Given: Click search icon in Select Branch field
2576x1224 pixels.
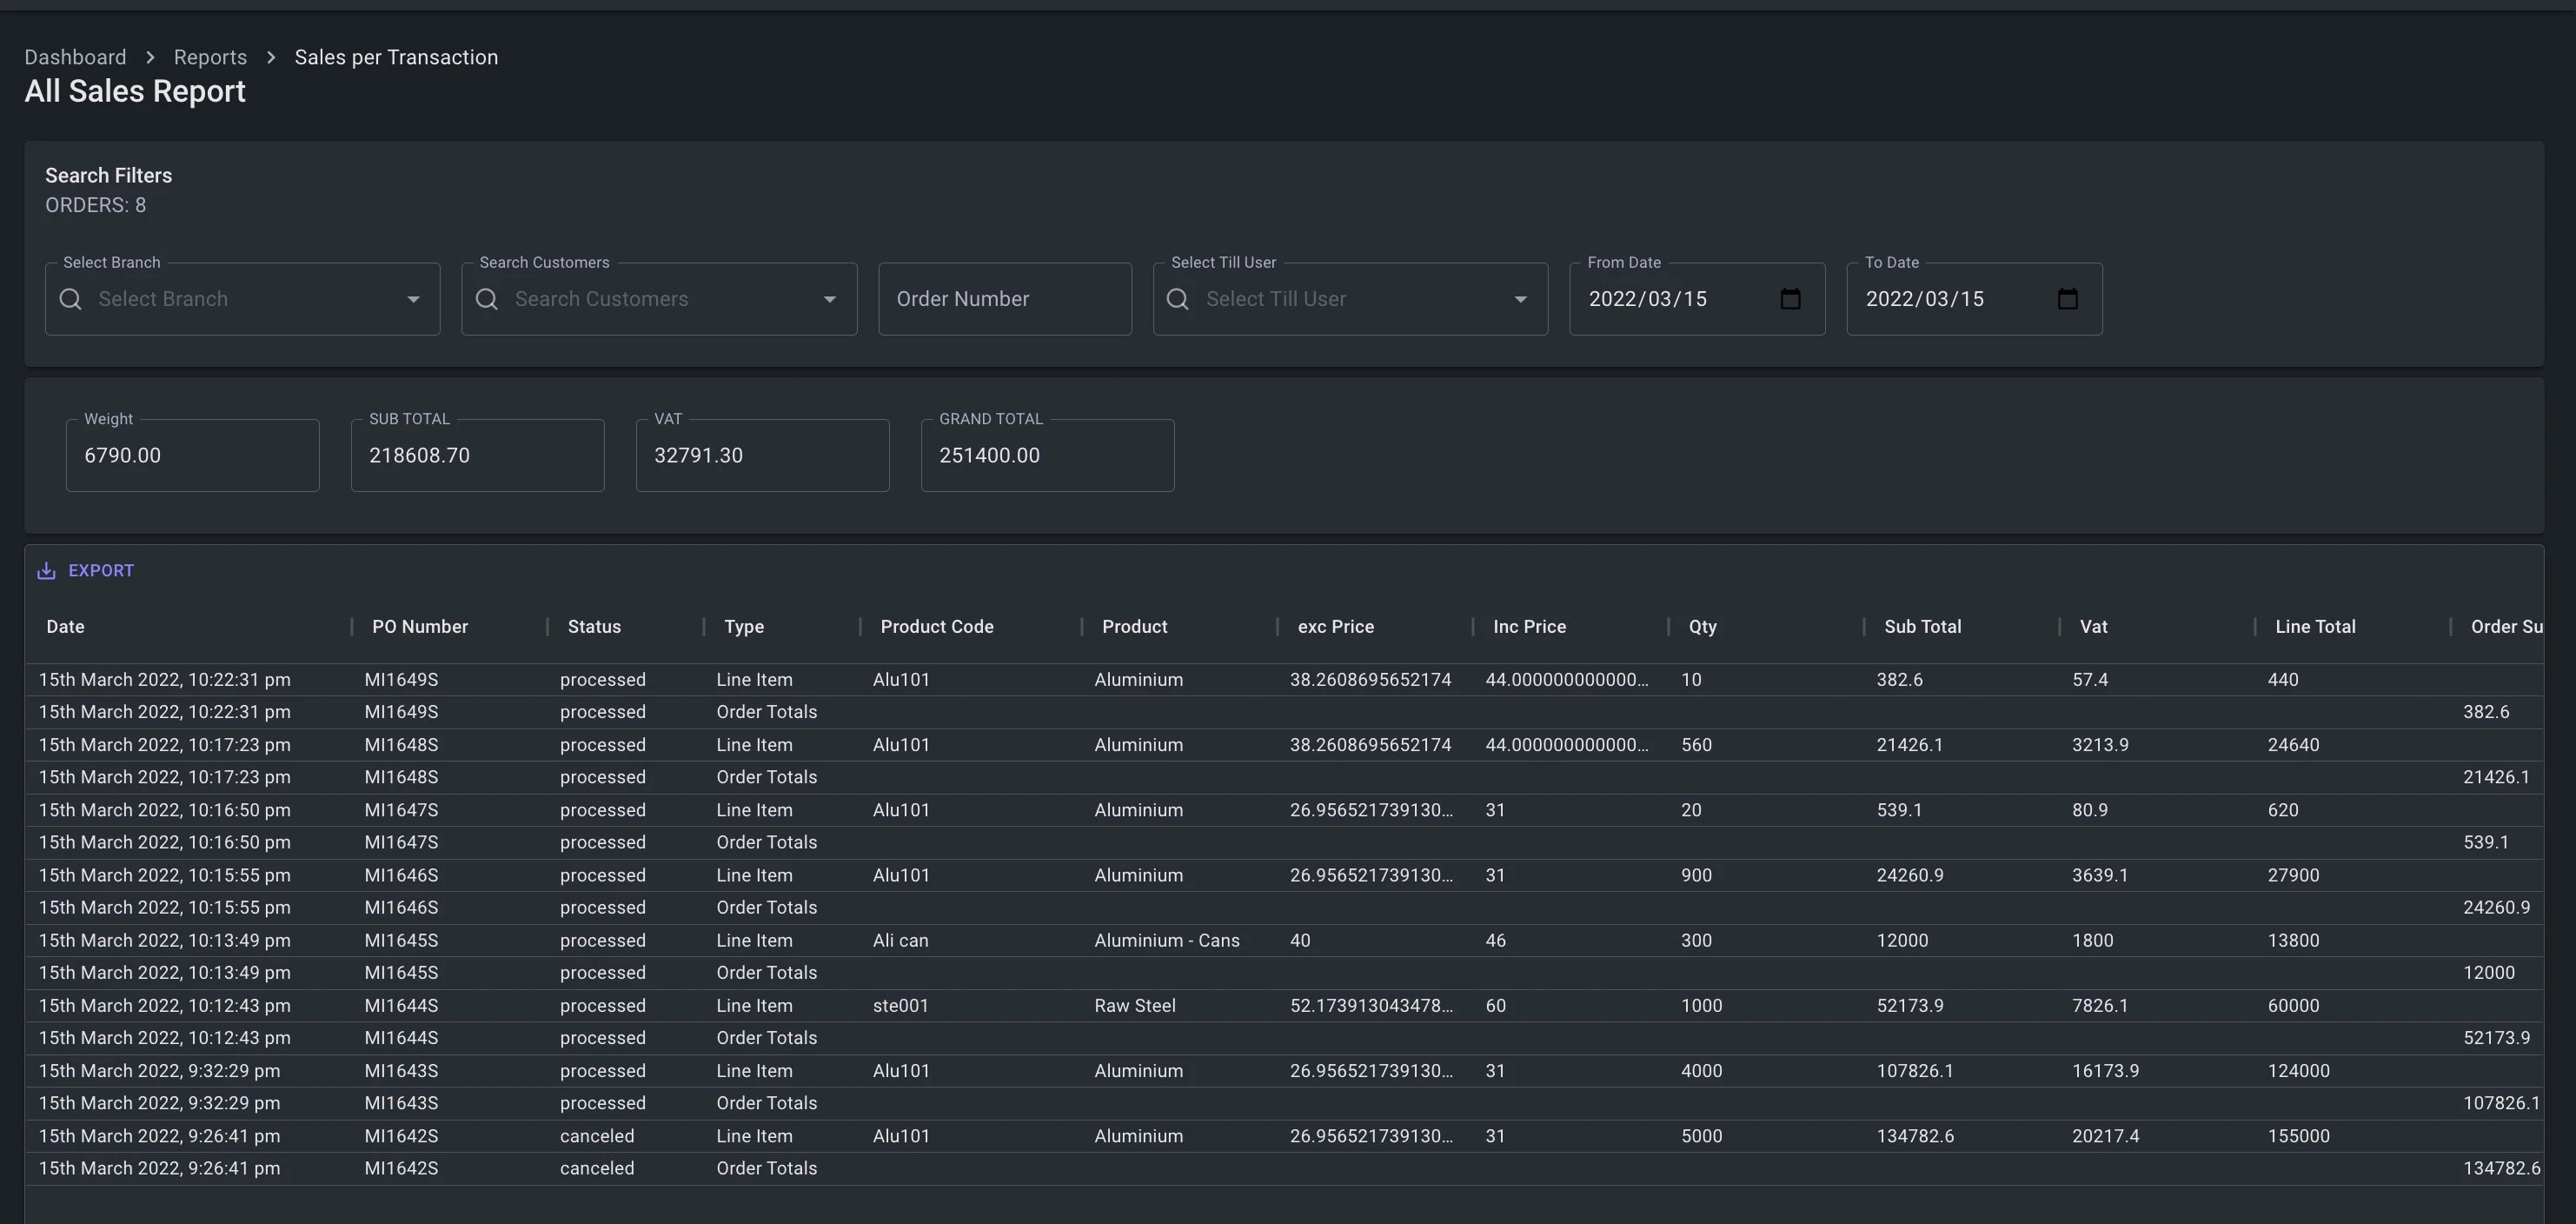Looking at the screenshot, I should [x=71, y=299].
